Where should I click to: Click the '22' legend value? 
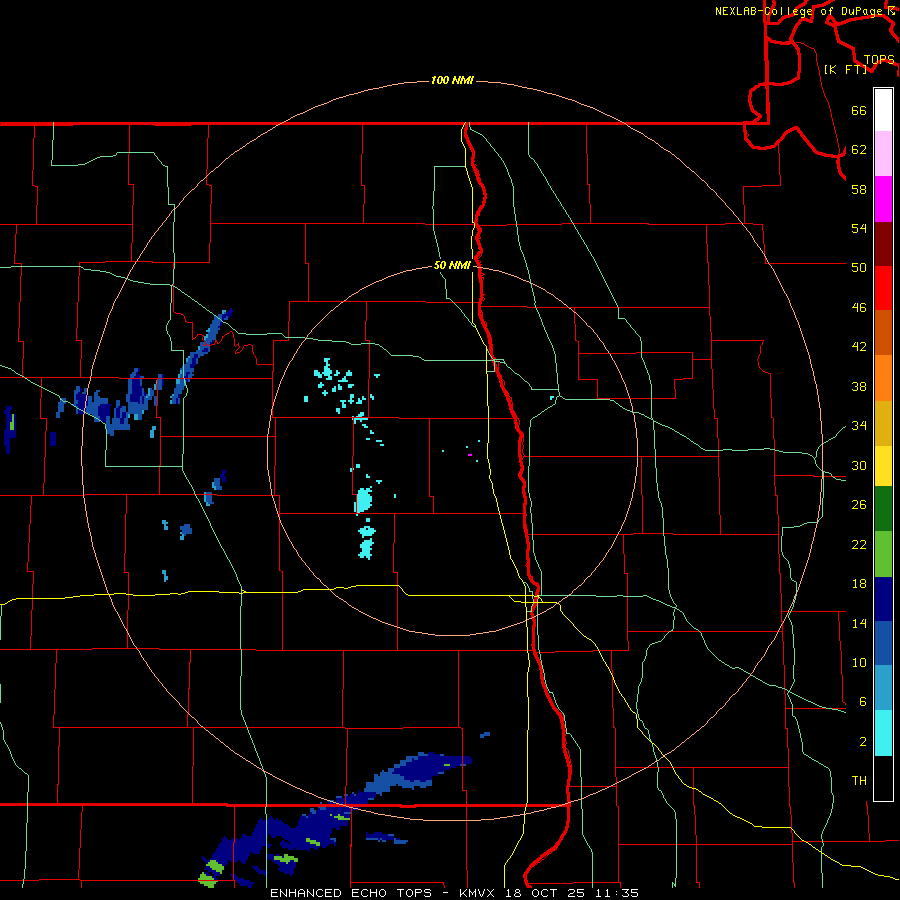859,544
